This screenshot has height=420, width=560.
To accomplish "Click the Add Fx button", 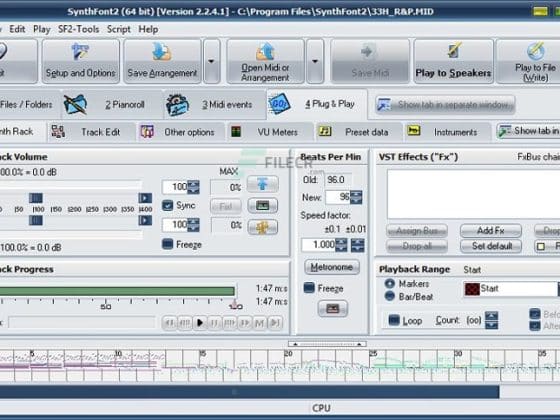I will click(x=491, y=231).
